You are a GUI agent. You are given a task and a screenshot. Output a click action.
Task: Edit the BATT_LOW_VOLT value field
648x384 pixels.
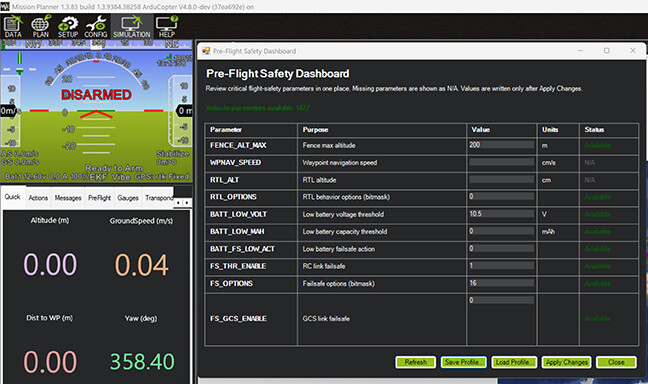(501, 214)
